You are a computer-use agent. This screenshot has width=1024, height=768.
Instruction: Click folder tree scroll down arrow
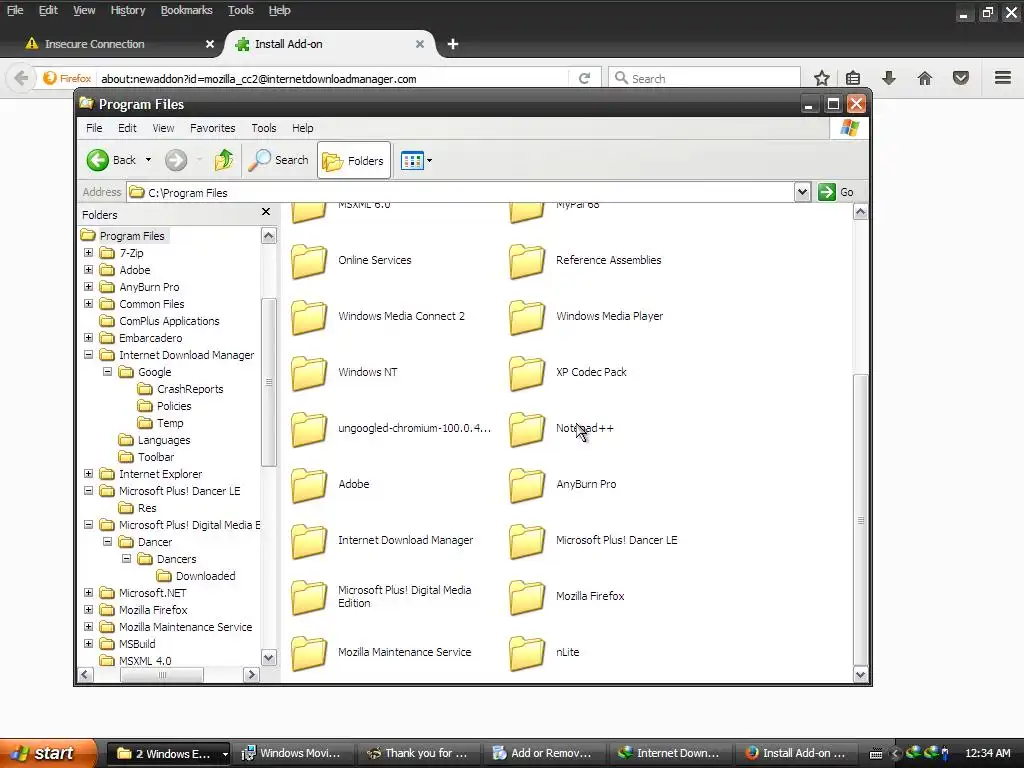click(268, 658)
